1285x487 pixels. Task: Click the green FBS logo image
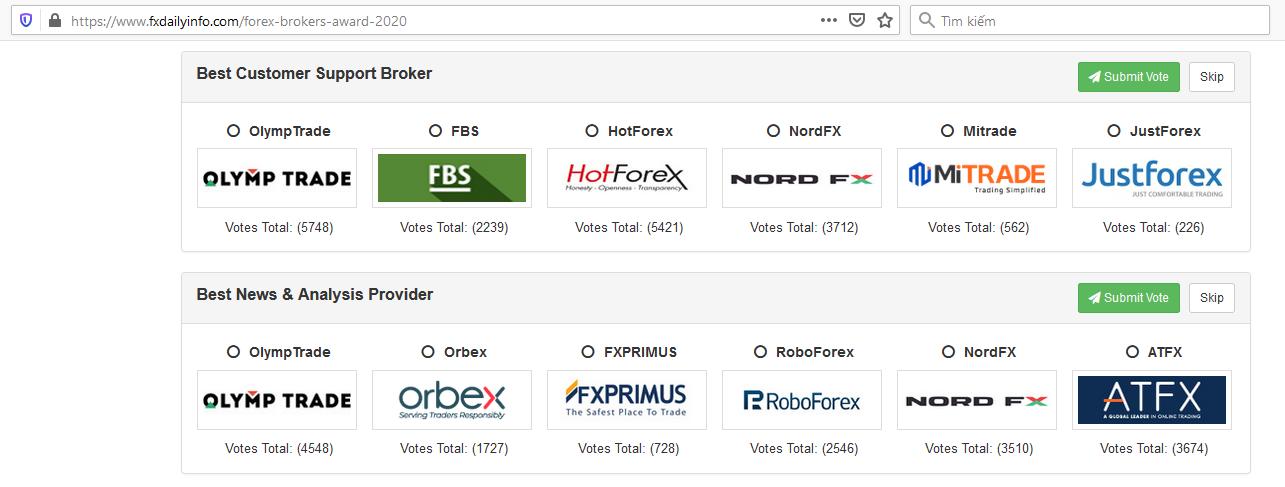click(452, 178)
